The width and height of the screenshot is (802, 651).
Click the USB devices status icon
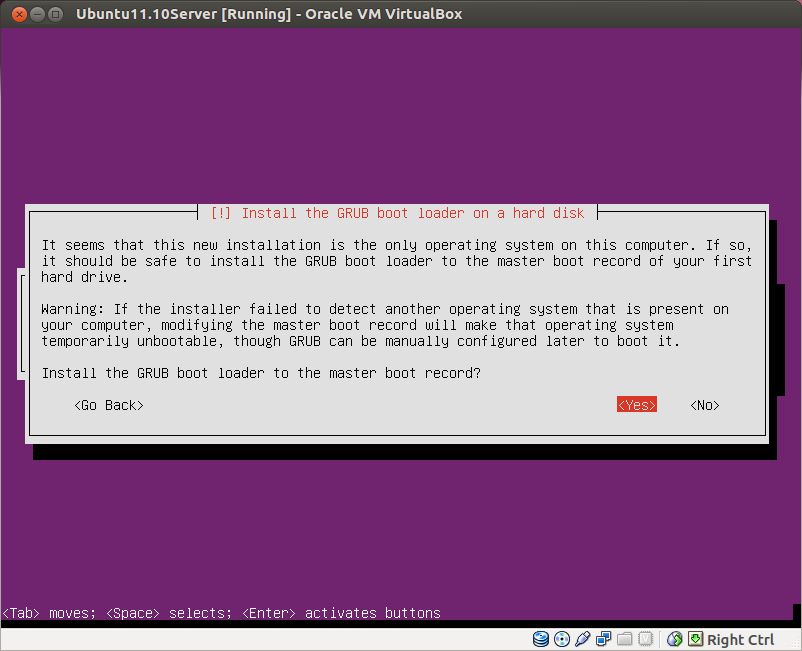pyautogui.click(x=580, y=639)
